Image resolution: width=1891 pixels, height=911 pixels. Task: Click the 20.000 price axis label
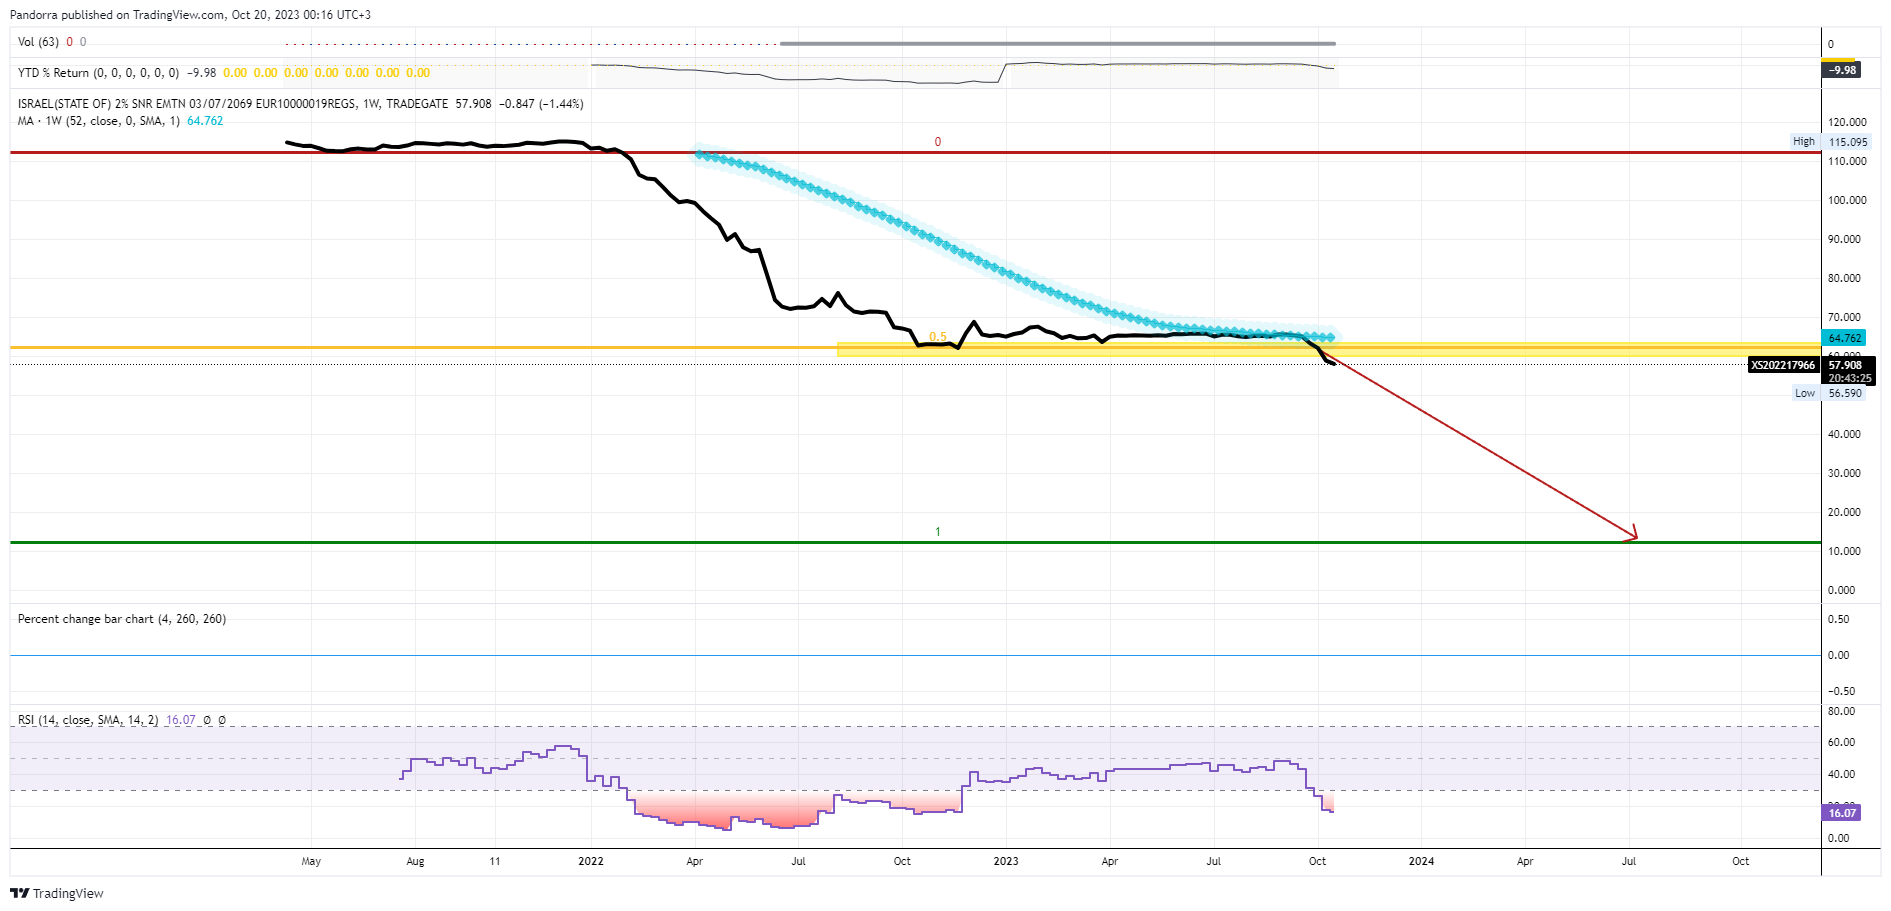(1844, 512)
